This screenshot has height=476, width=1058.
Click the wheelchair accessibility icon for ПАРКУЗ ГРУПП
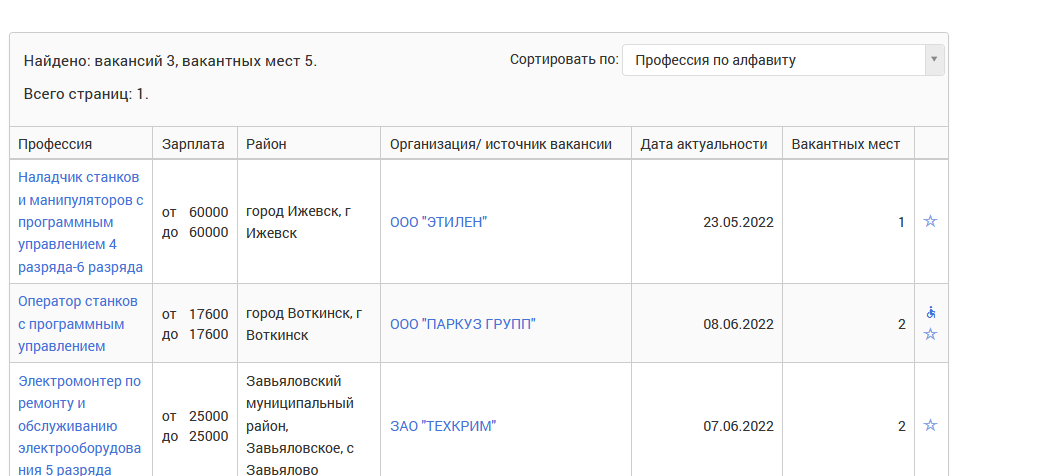point(931,312)
